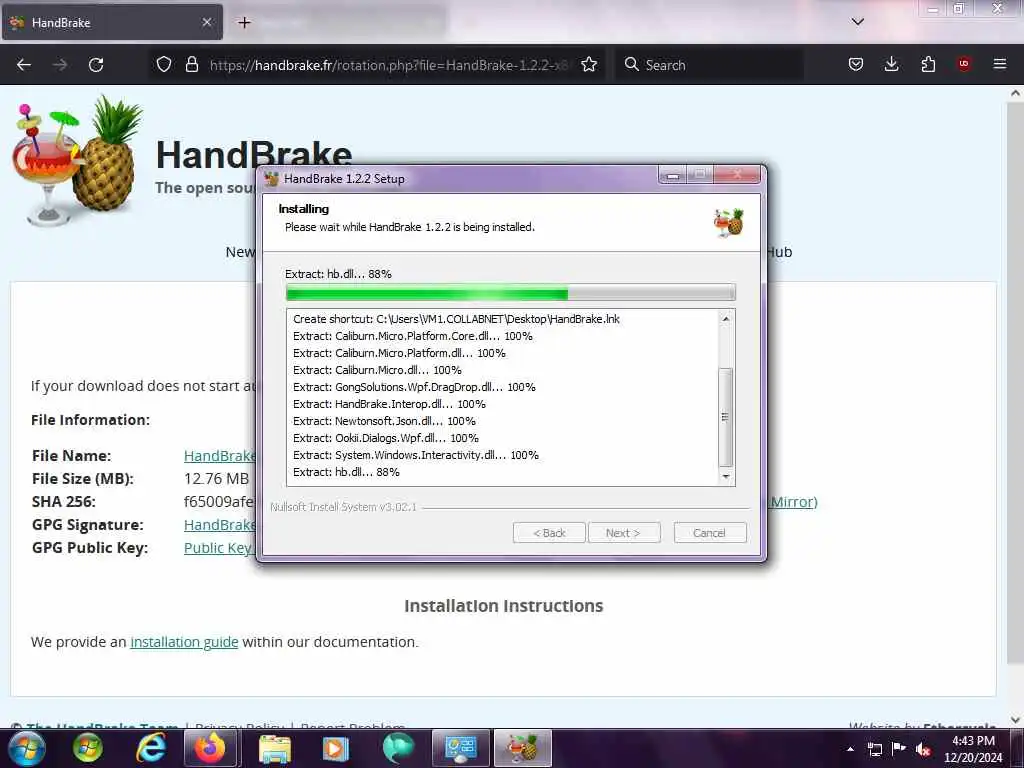This screenshot has height=768, width=1024.
Task: Open File Explorer folder taskbar icon
Action: coord(274,748)
